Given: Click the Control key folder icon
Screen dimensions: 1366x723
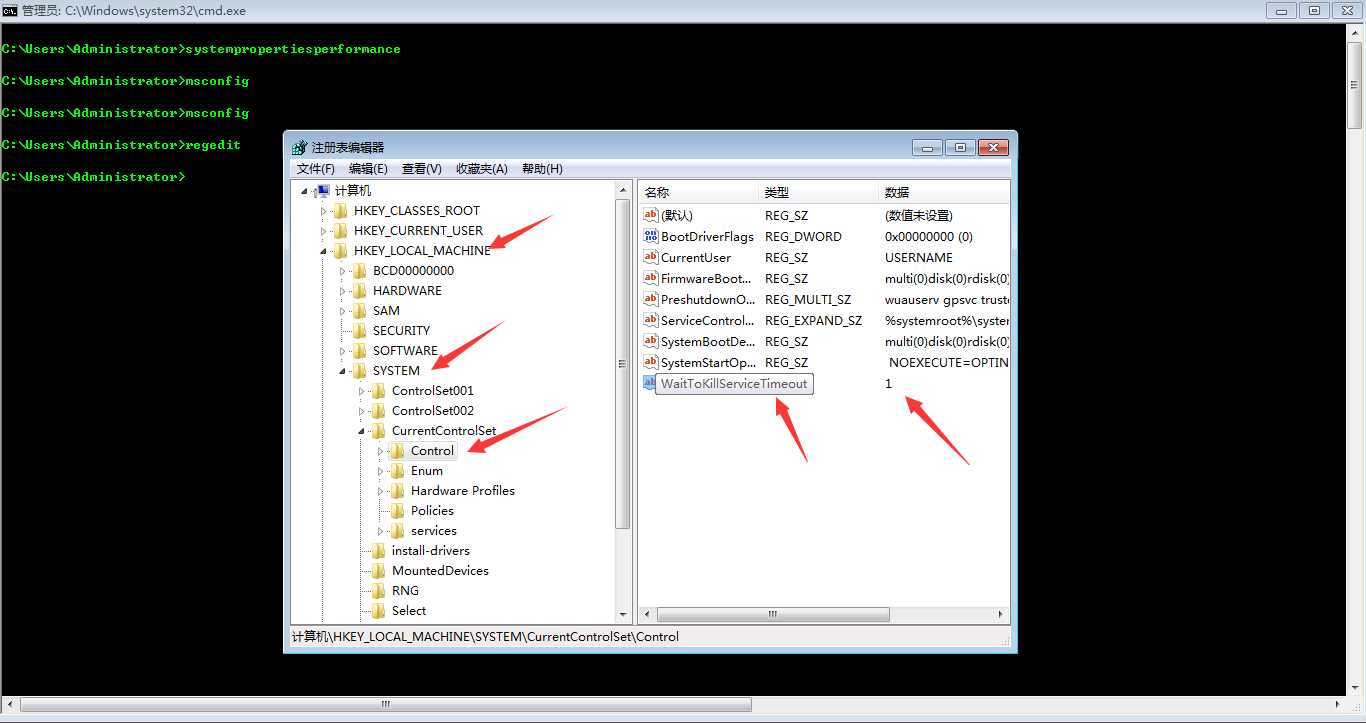Looking at the screenshot, I should point(398,450).
